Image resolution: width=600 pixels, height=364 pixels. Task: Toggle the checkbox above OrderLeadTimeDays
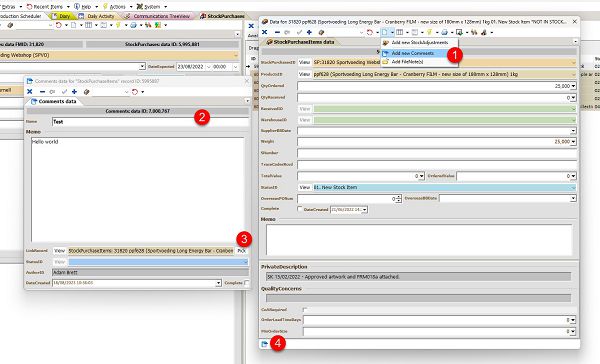pyautogui.click(x=305, y=309)
